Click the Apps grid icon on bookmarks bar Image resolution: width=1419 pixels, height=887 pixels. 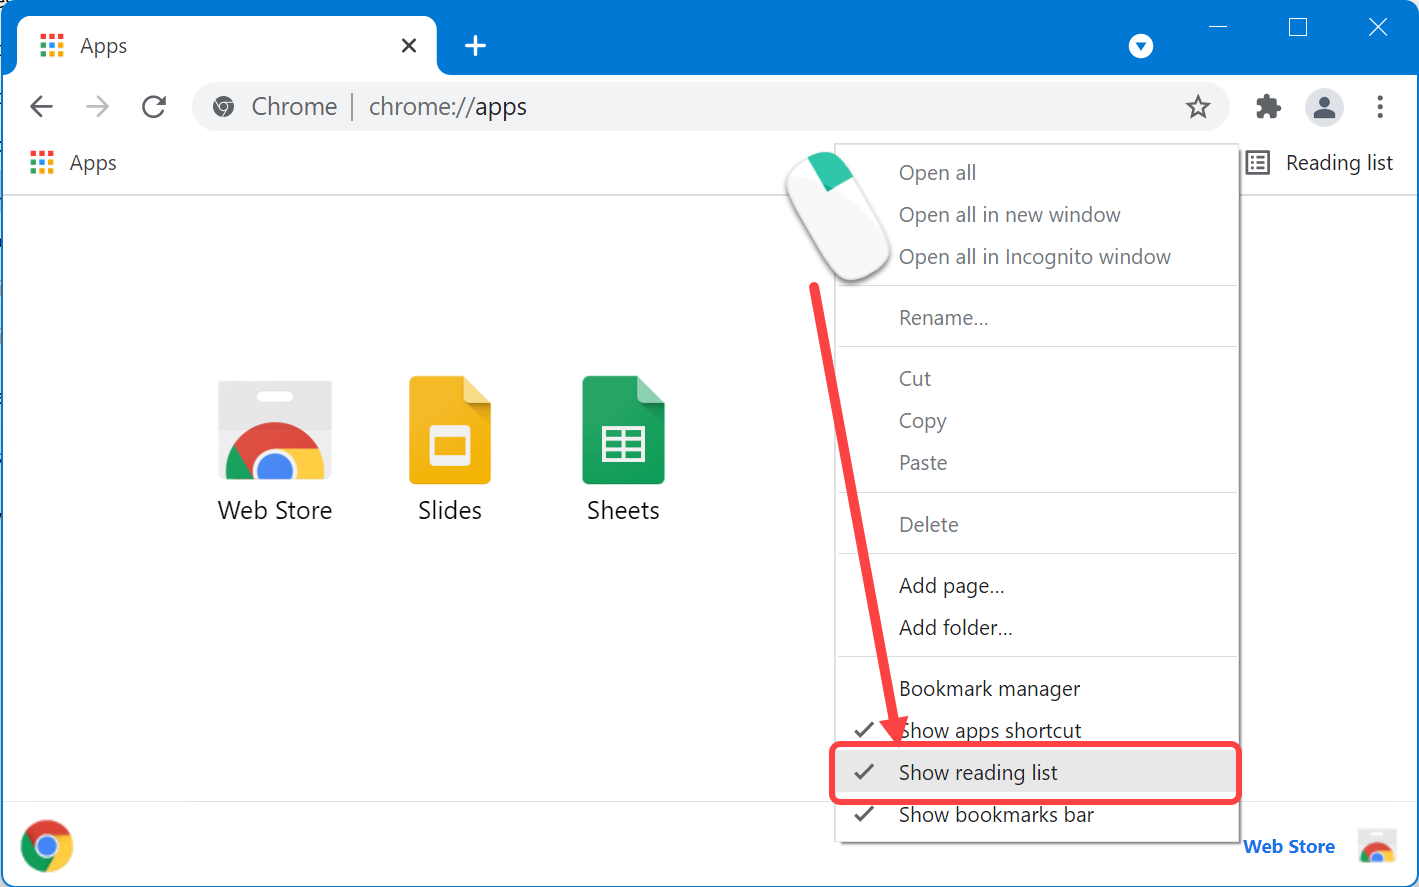pos(41,162)
